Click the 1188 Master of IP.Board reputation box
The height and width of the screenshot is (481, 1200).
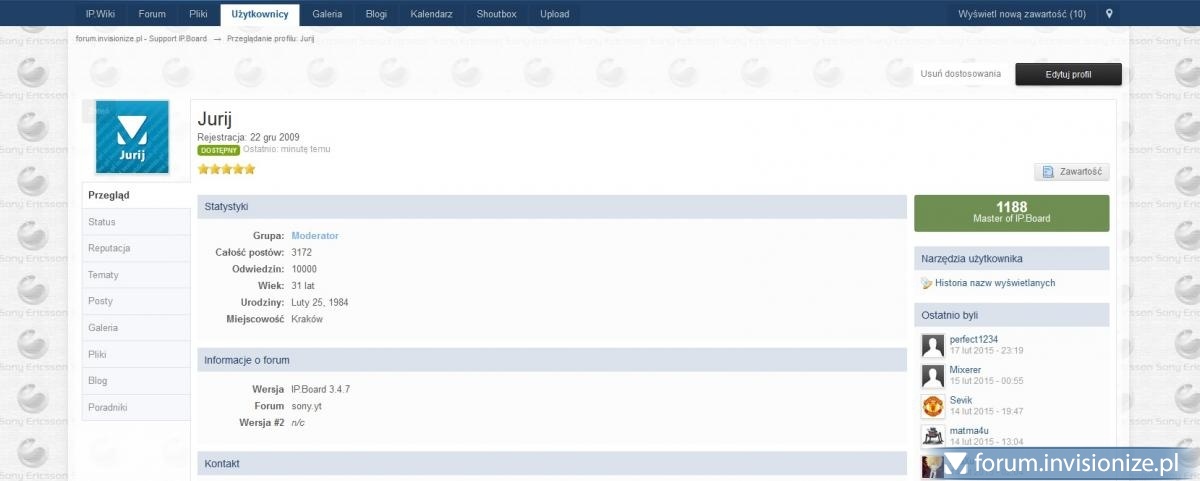(1011, 213)
